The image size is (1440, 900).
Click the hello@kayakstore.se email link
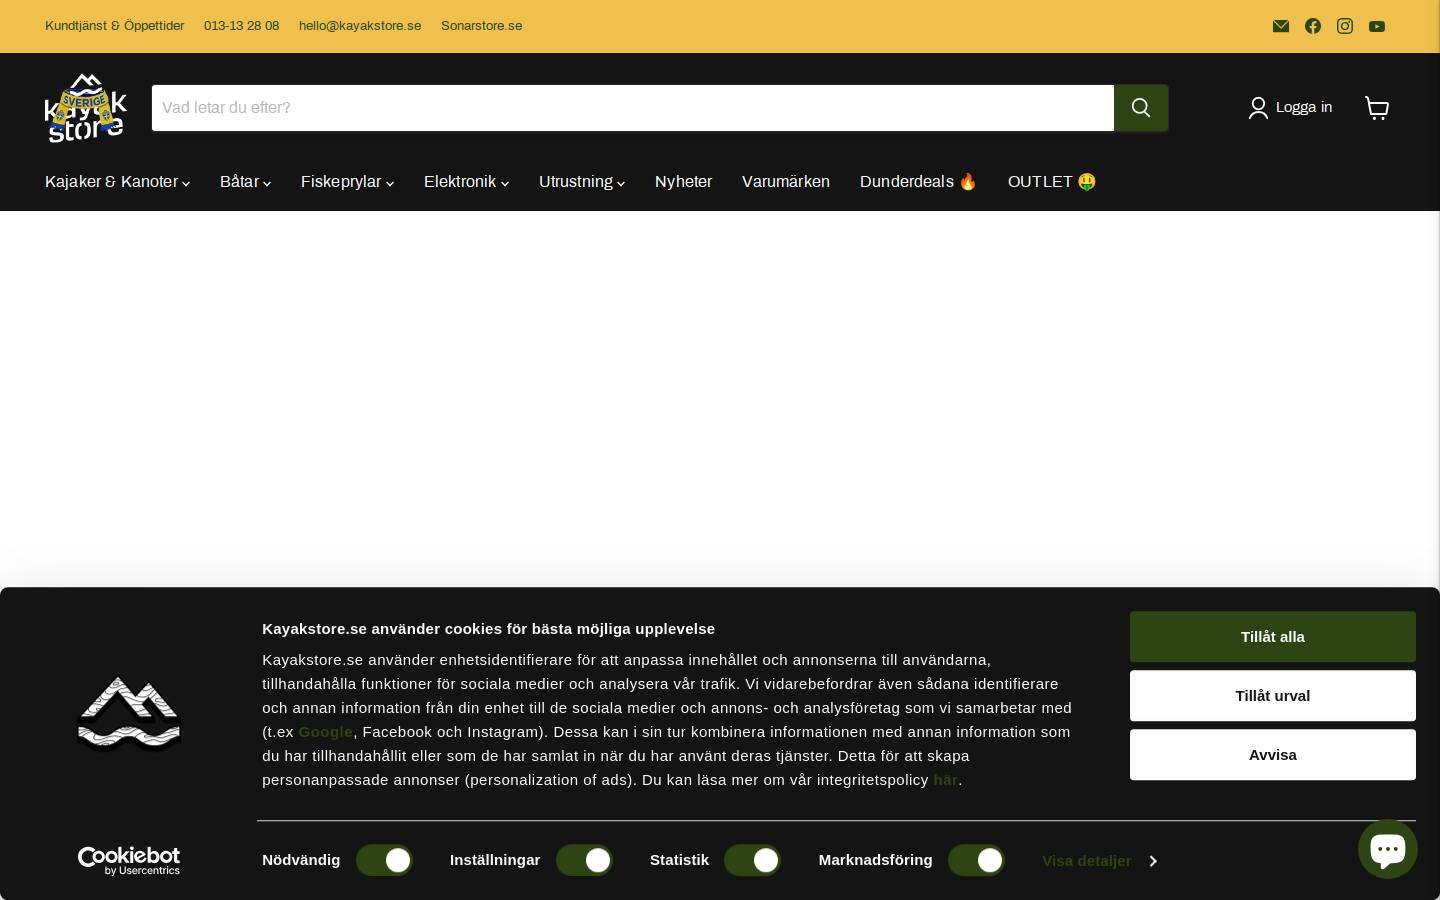pos(360,26)
